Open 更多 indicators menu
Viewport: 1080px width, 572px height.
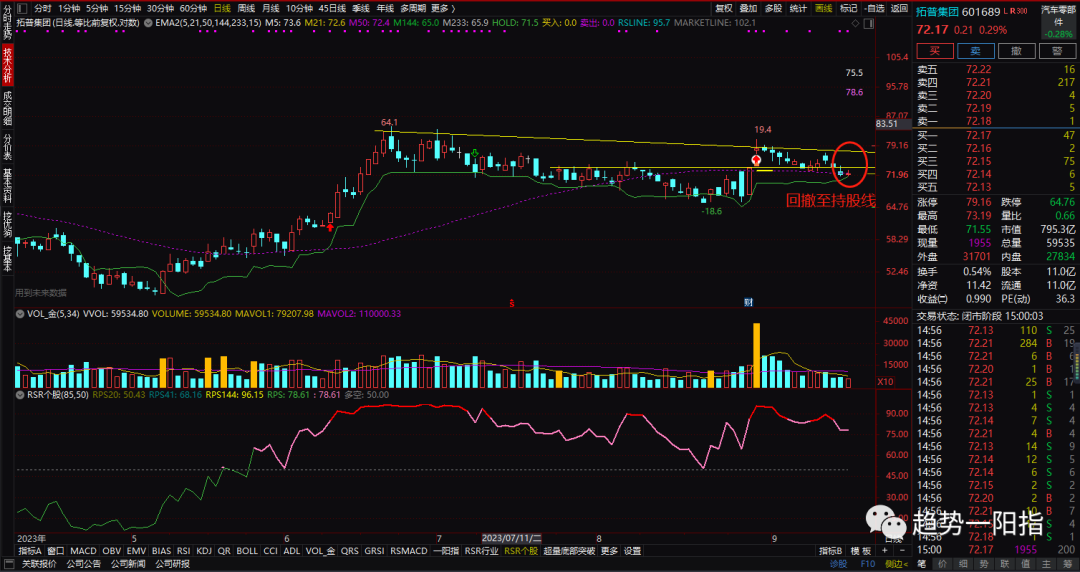pyautogui.click(x=609, y=551)
